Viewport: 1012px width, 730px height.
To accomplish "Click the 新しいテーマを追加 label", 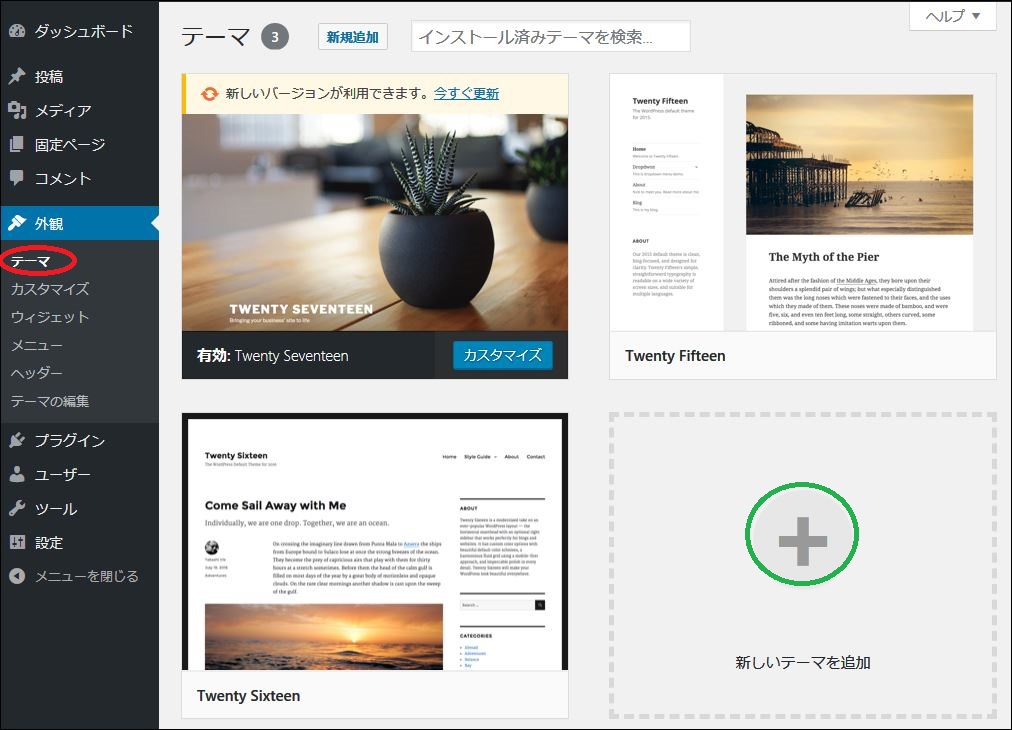I will pos(803,662).
